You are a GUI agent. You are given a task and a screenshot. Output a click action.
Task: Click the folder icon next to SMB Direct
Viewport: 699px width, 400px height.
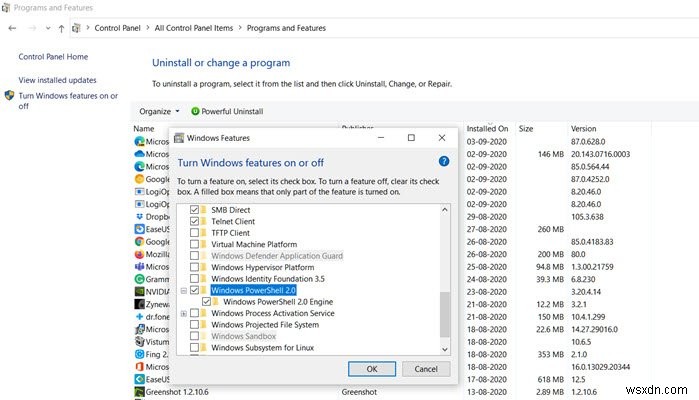pyautogui.click(x=204, y=210)
